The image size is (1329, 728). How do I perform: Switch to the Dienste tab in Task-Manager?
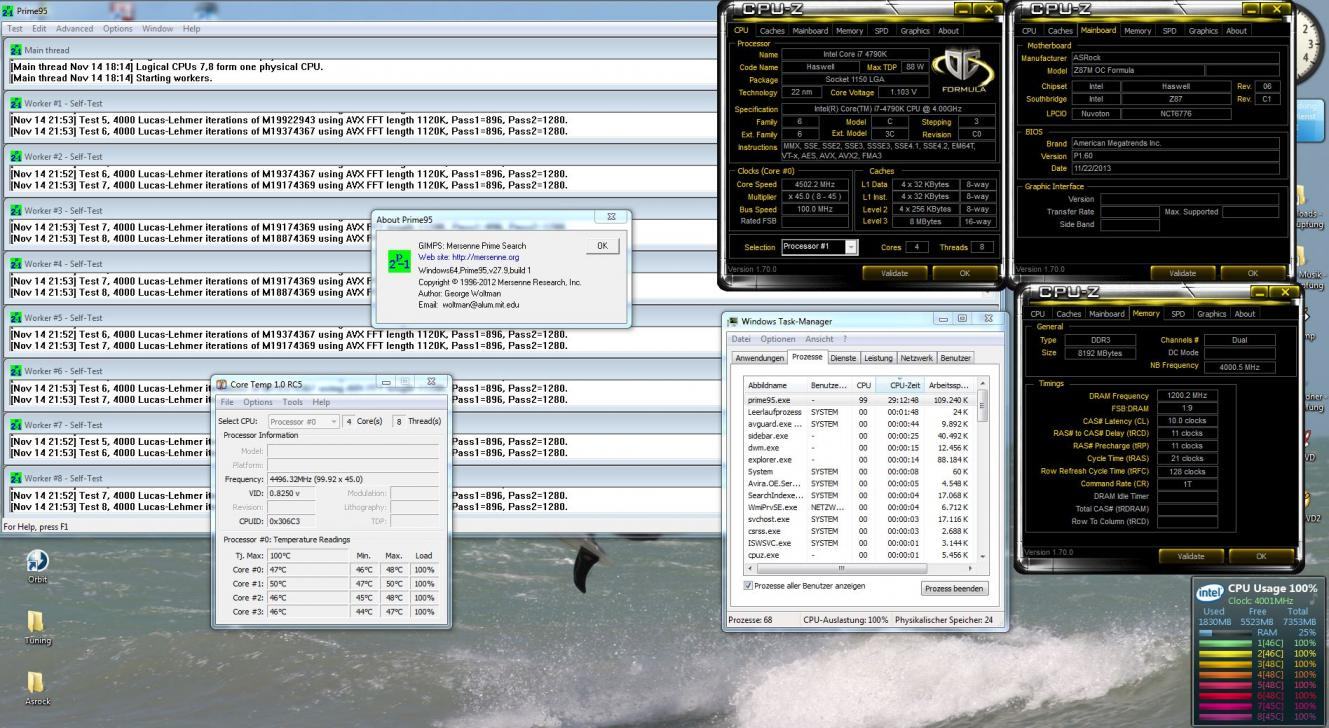pyautogui.click(x=845, y=357)
